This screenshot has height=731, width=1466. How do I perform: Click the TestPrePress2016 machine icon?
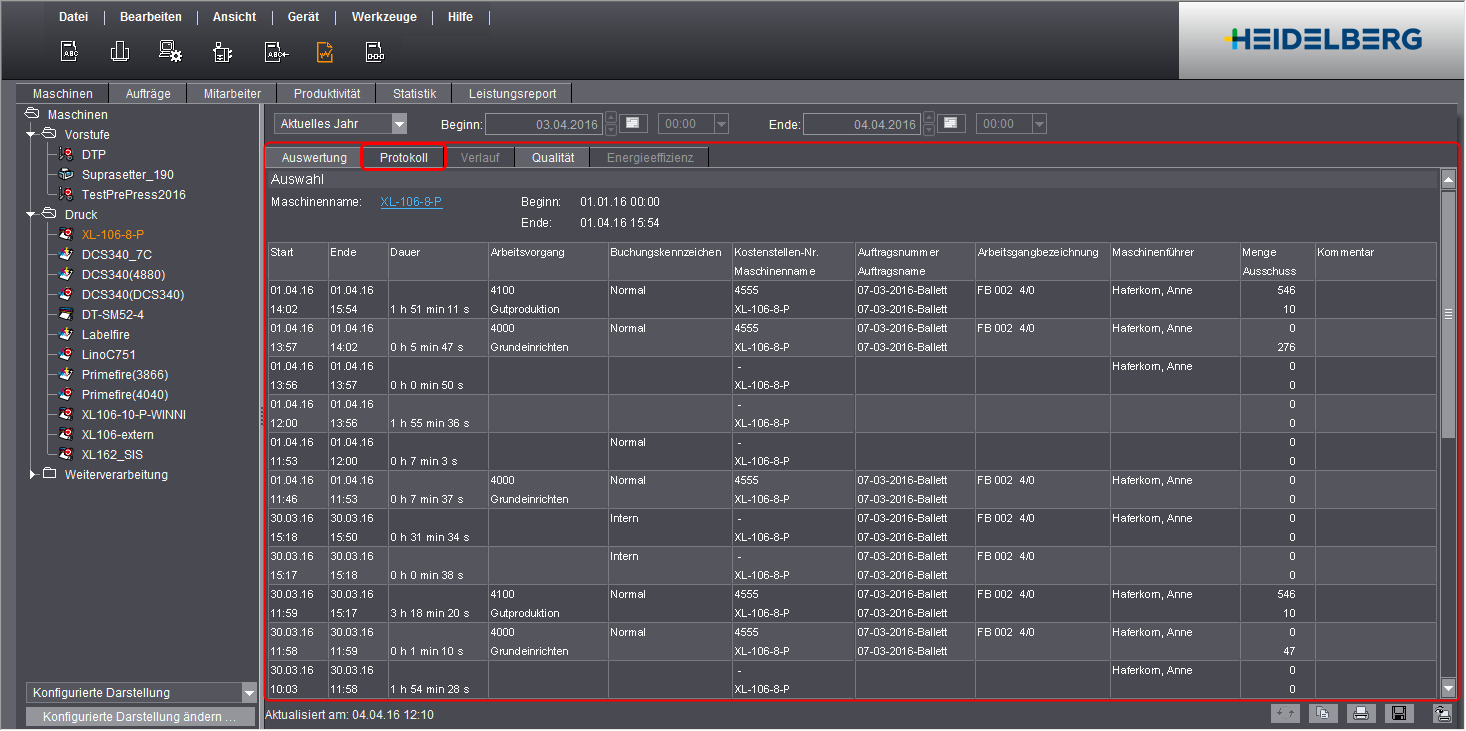click(66, 194)
